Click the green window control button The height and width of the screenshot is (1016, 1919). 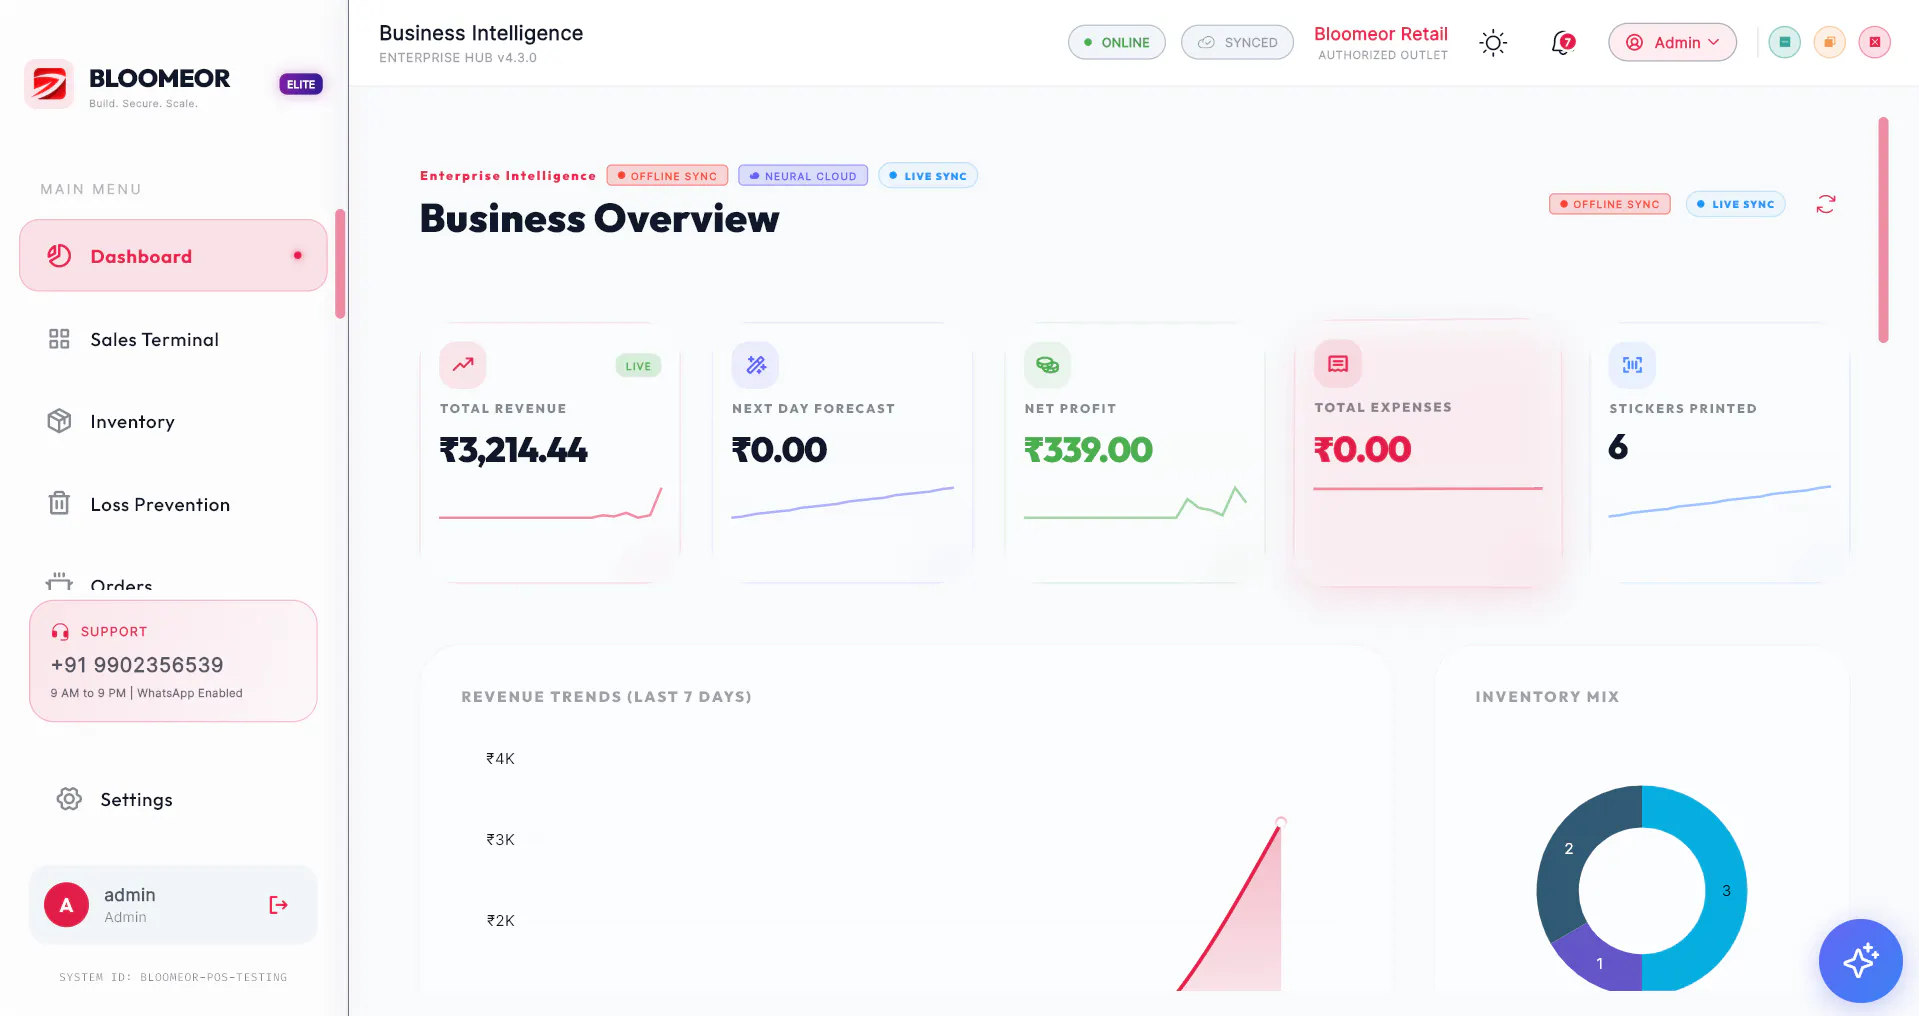(x=1784, y=42)
